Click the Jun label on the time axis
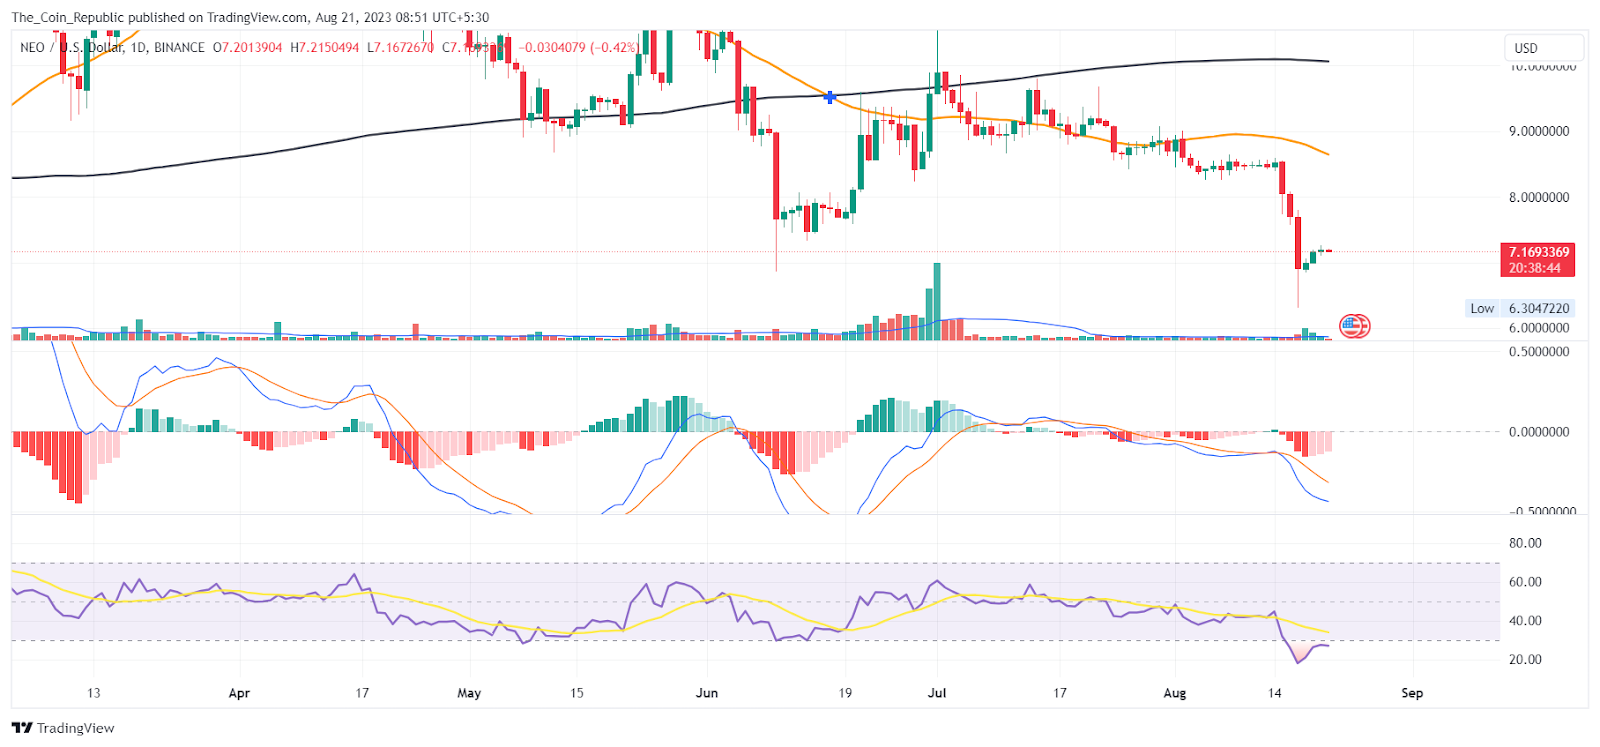This screenshot has height=747, width=1600. pyautogui.click(x=707, y=693)
